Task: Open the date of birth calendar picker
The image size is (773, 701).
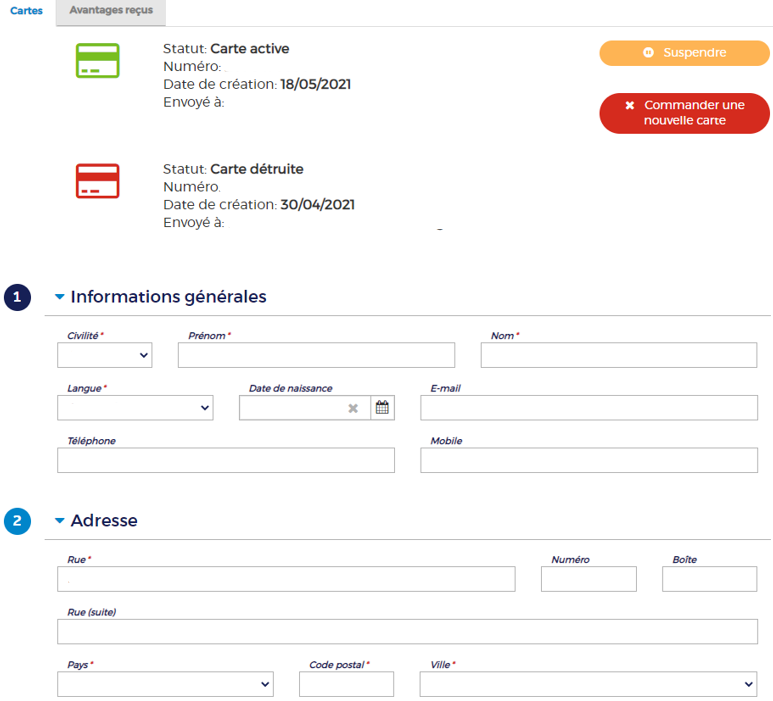Action: [382, 407]
